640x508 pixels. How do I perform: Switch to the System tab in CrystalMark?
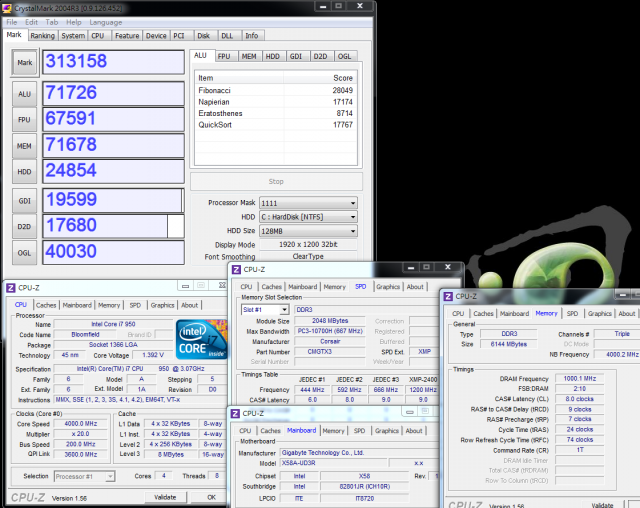pos(73,35)
